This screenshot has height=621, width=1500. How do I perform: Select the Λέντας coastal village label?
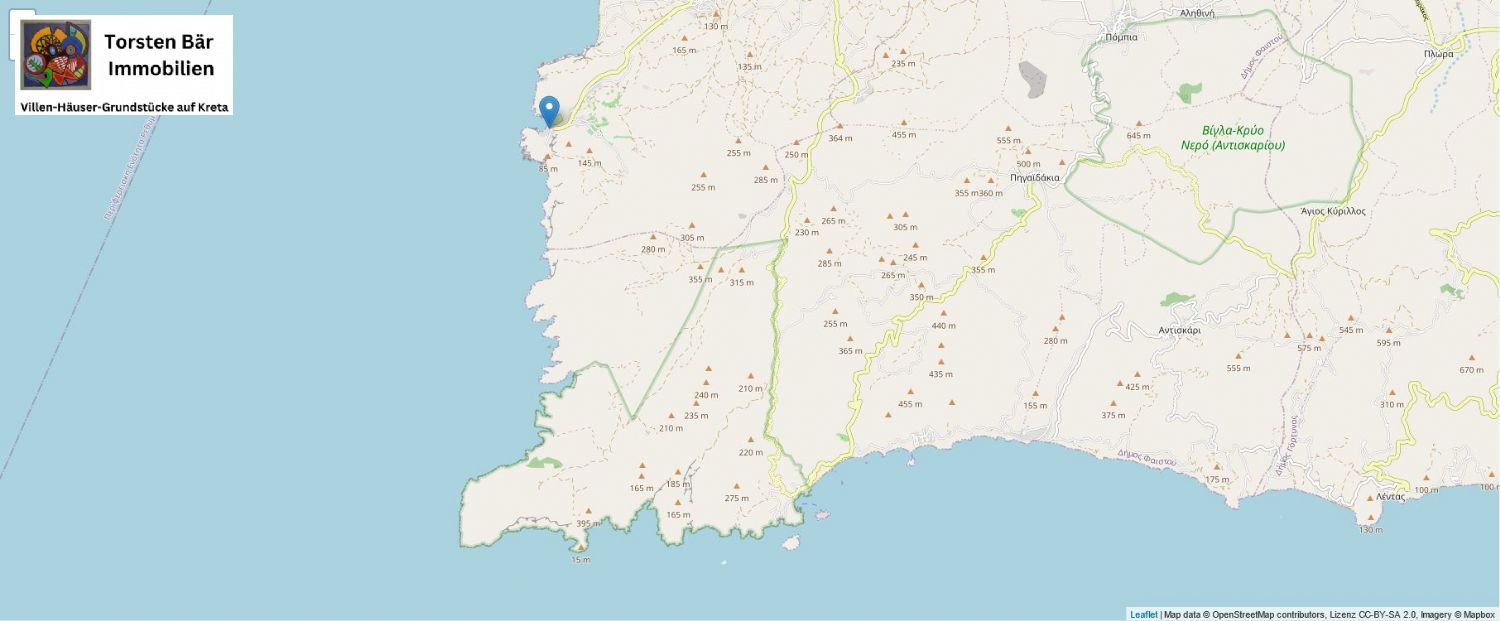click(1391, 496)
